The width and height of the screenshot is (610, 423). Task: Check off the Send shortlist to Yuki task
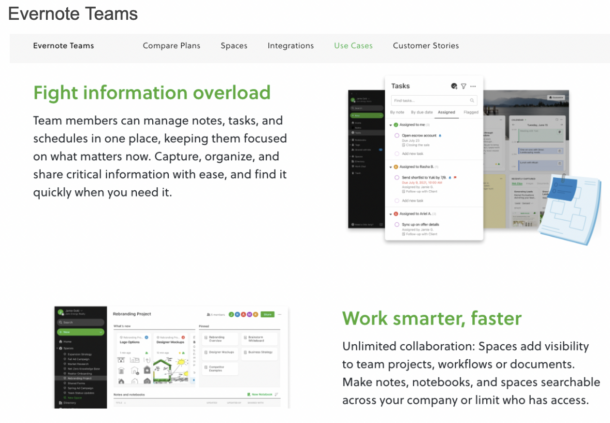pos(397,177)
